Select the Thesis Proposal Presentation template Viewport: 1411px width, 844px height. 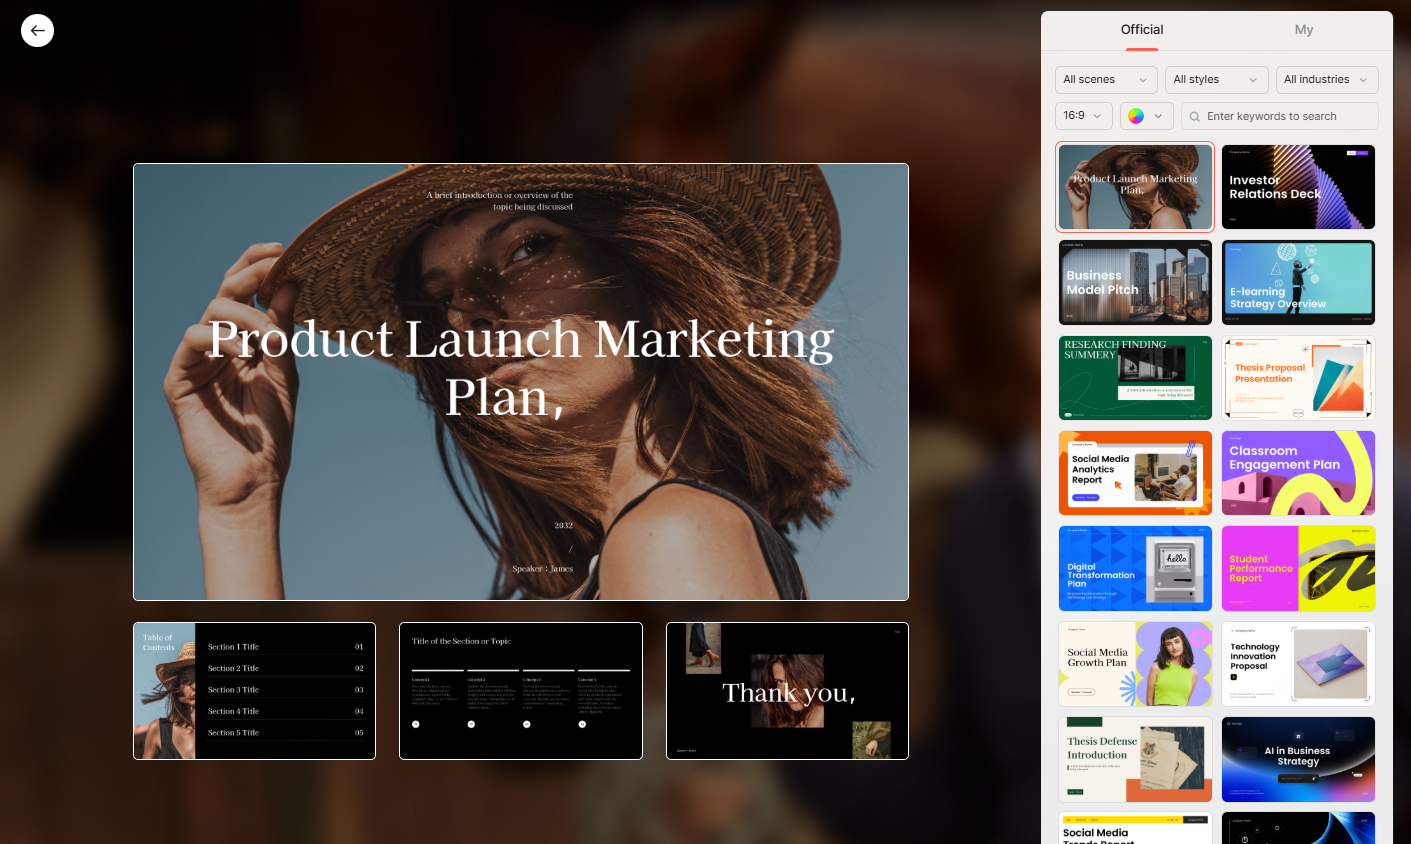click(1298, 378)
